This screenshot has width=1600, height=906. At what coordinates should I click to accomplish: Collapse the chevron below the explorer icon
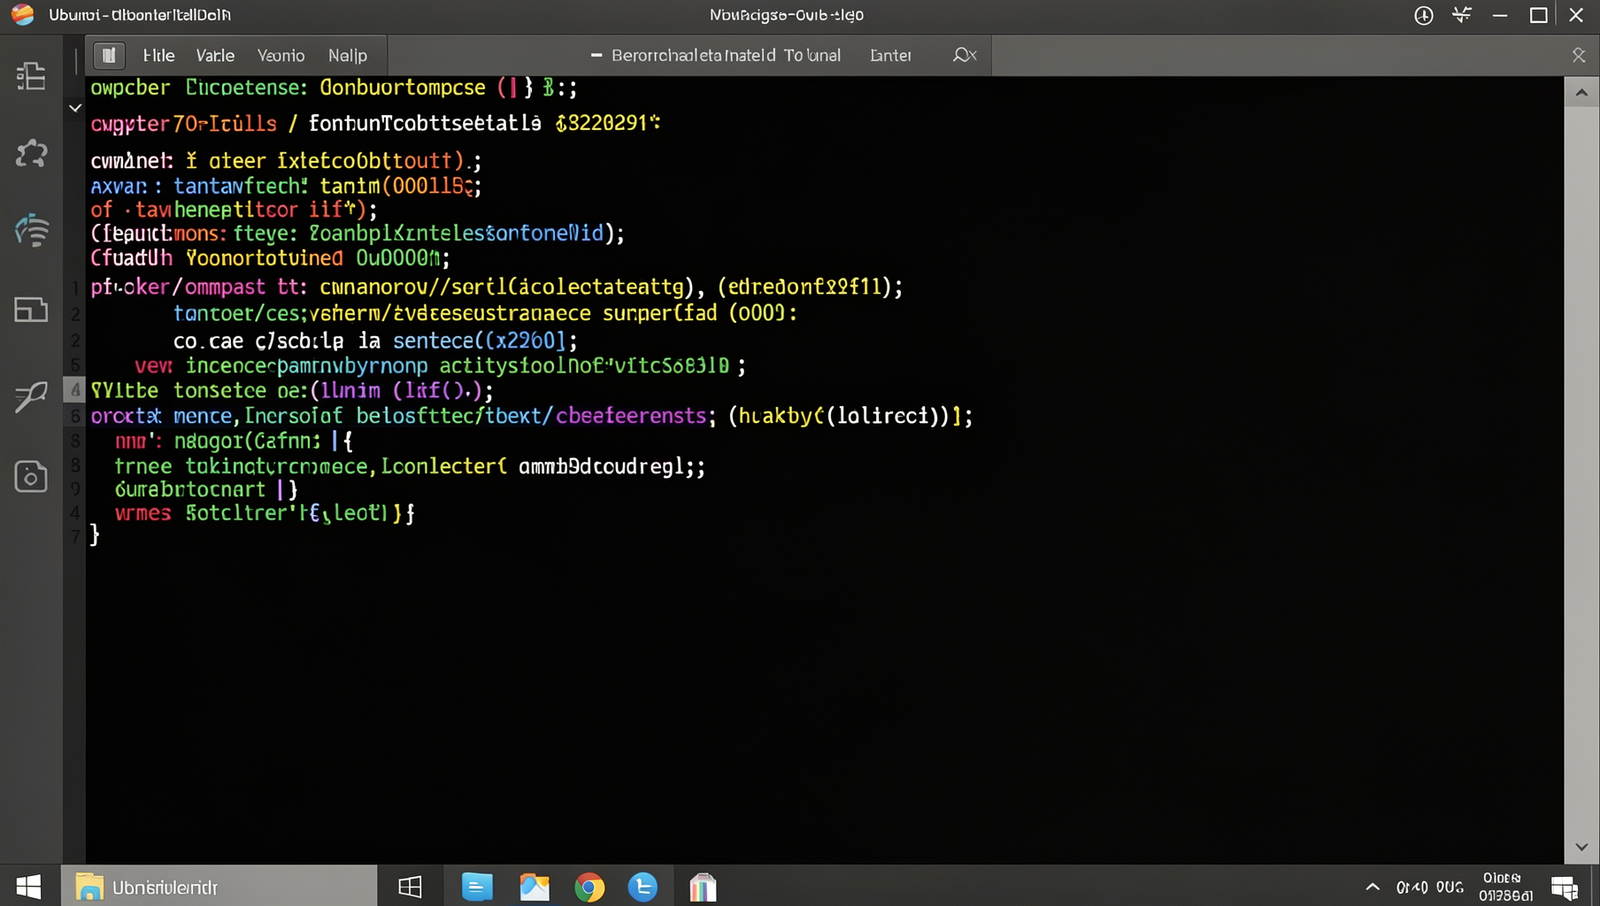(x=75, y=107)
